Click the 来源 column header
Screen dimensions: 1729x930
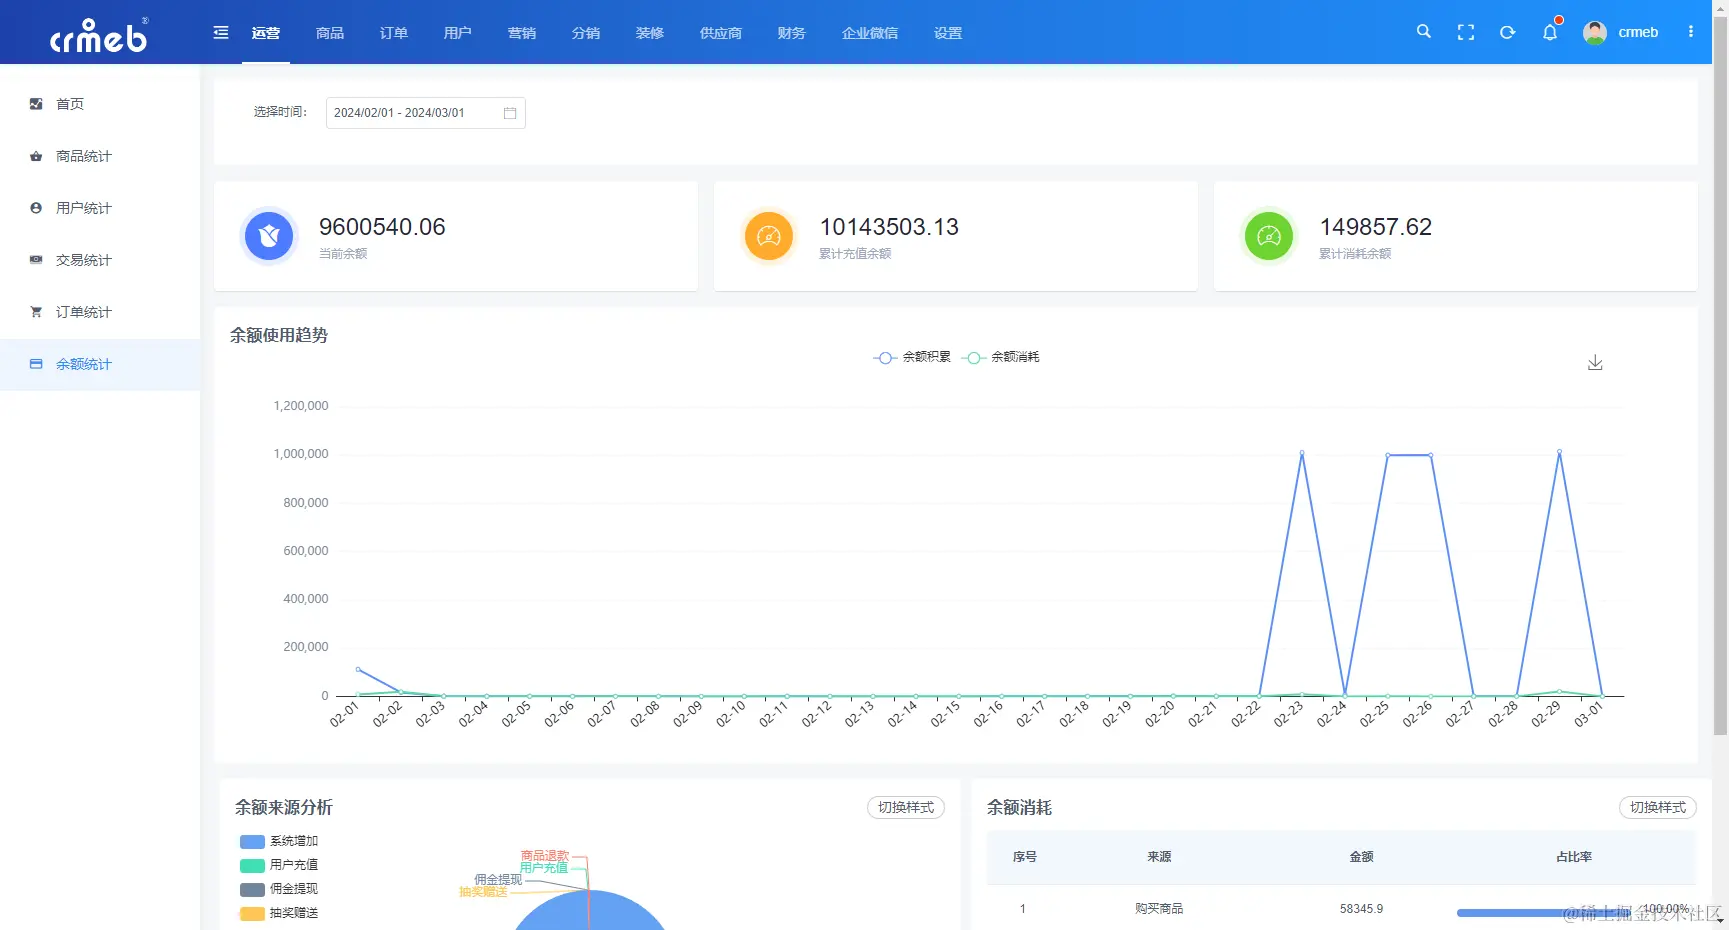click(x=1159, y=857)
